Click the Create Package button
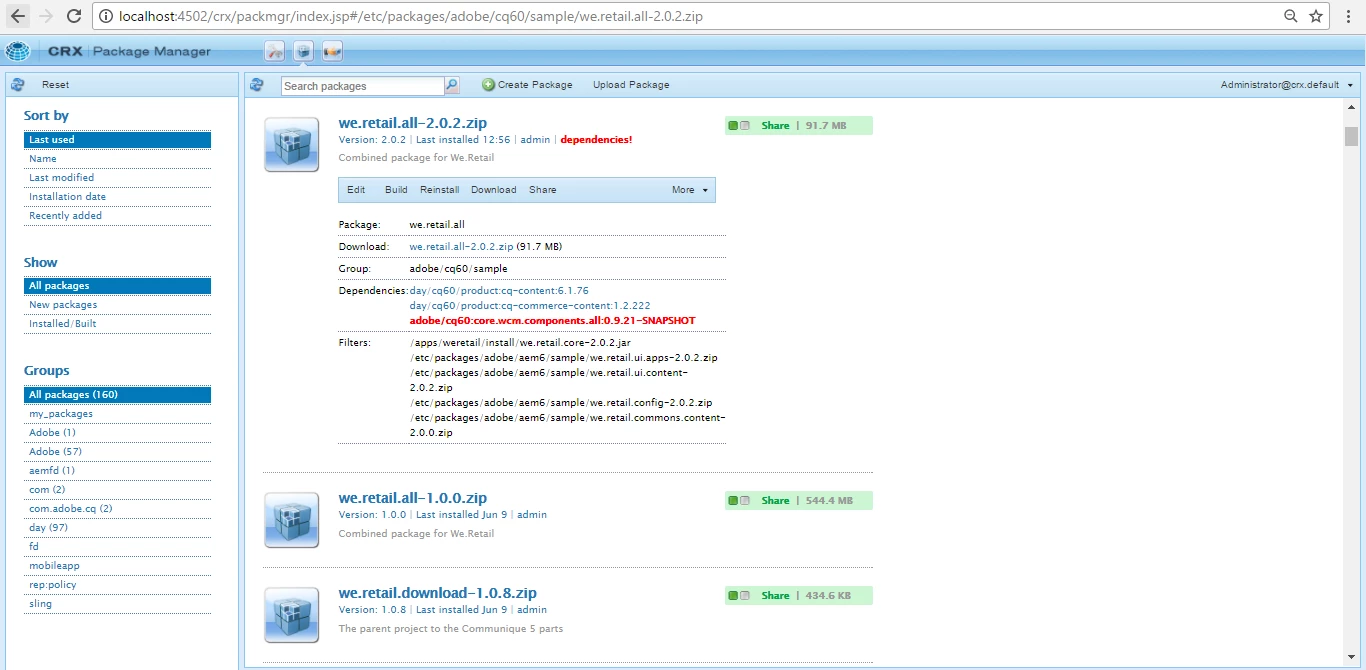Screen dimensions: 1366x670 pos(527,85)
